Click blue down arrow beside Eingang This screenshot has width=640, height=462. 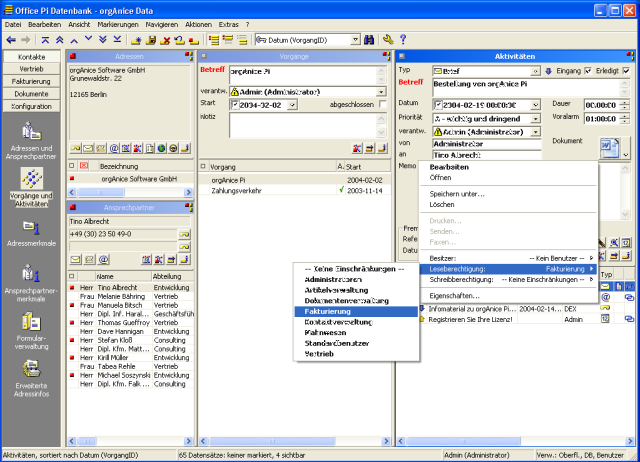click(x=548, y=71)
